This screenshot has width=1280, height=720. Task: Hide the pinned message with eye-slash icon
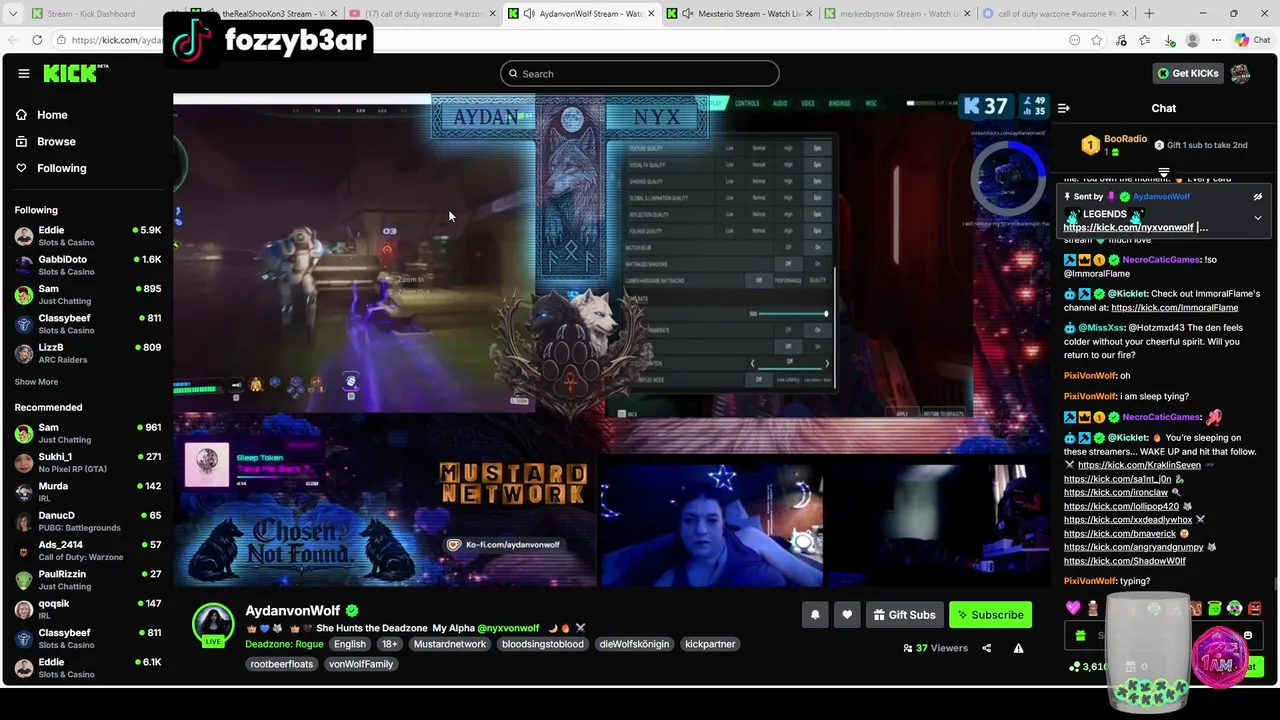(1258, 197)
